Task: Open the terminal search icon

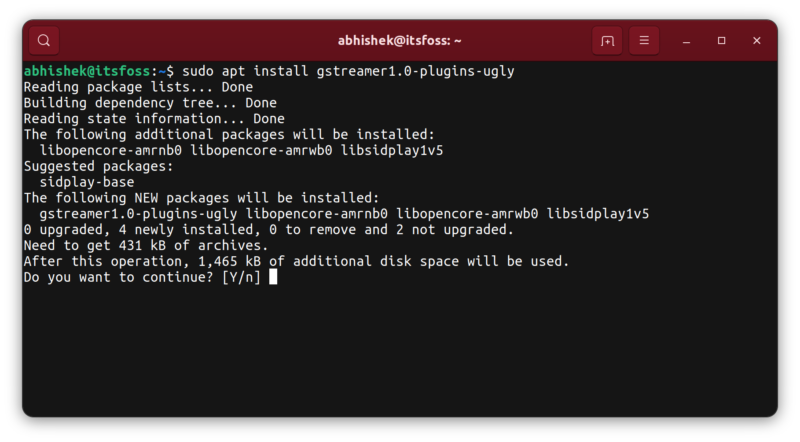Action: coord(44,41)
